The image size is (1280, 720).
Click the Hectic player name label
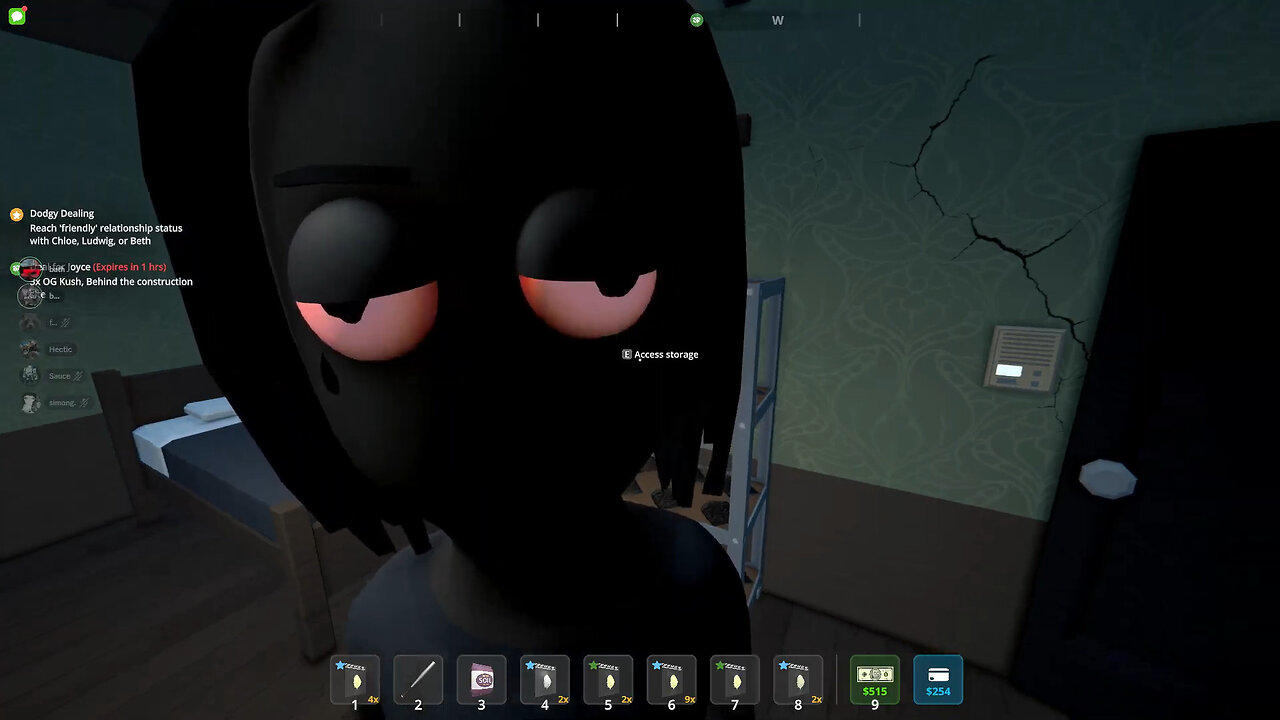pyautogui.click(x=60, y=349)
